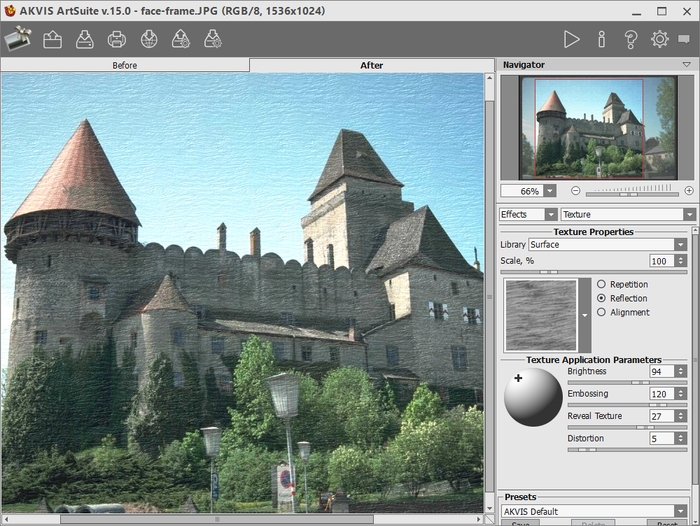
Task: Click the Scale value input field
Action: pyautogui.click(x=662, y=261)
